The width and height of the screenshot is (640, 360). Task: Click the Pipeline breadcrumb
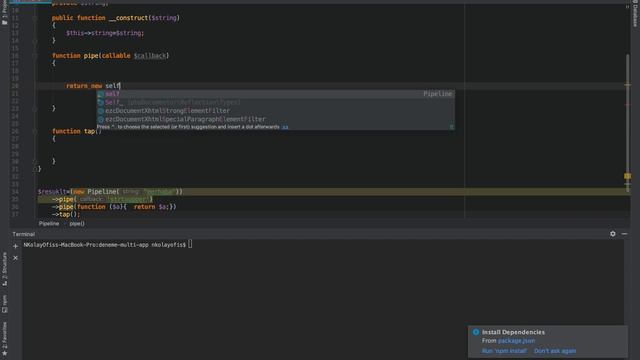point(49,224)
